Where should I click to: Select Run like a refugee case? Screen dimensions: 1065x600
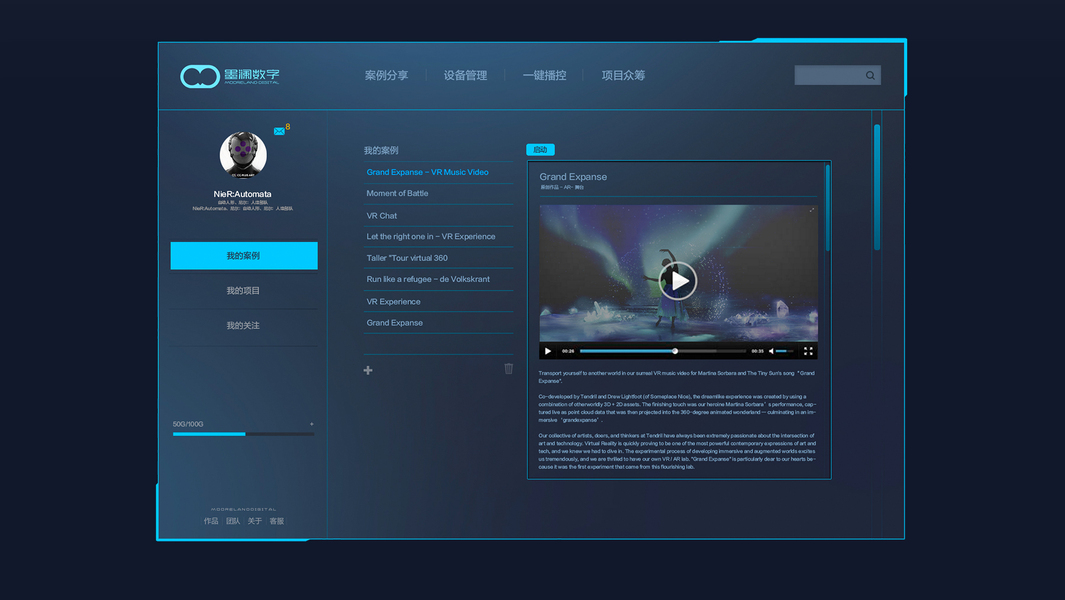pyautogui.click(x=428, y=279)
